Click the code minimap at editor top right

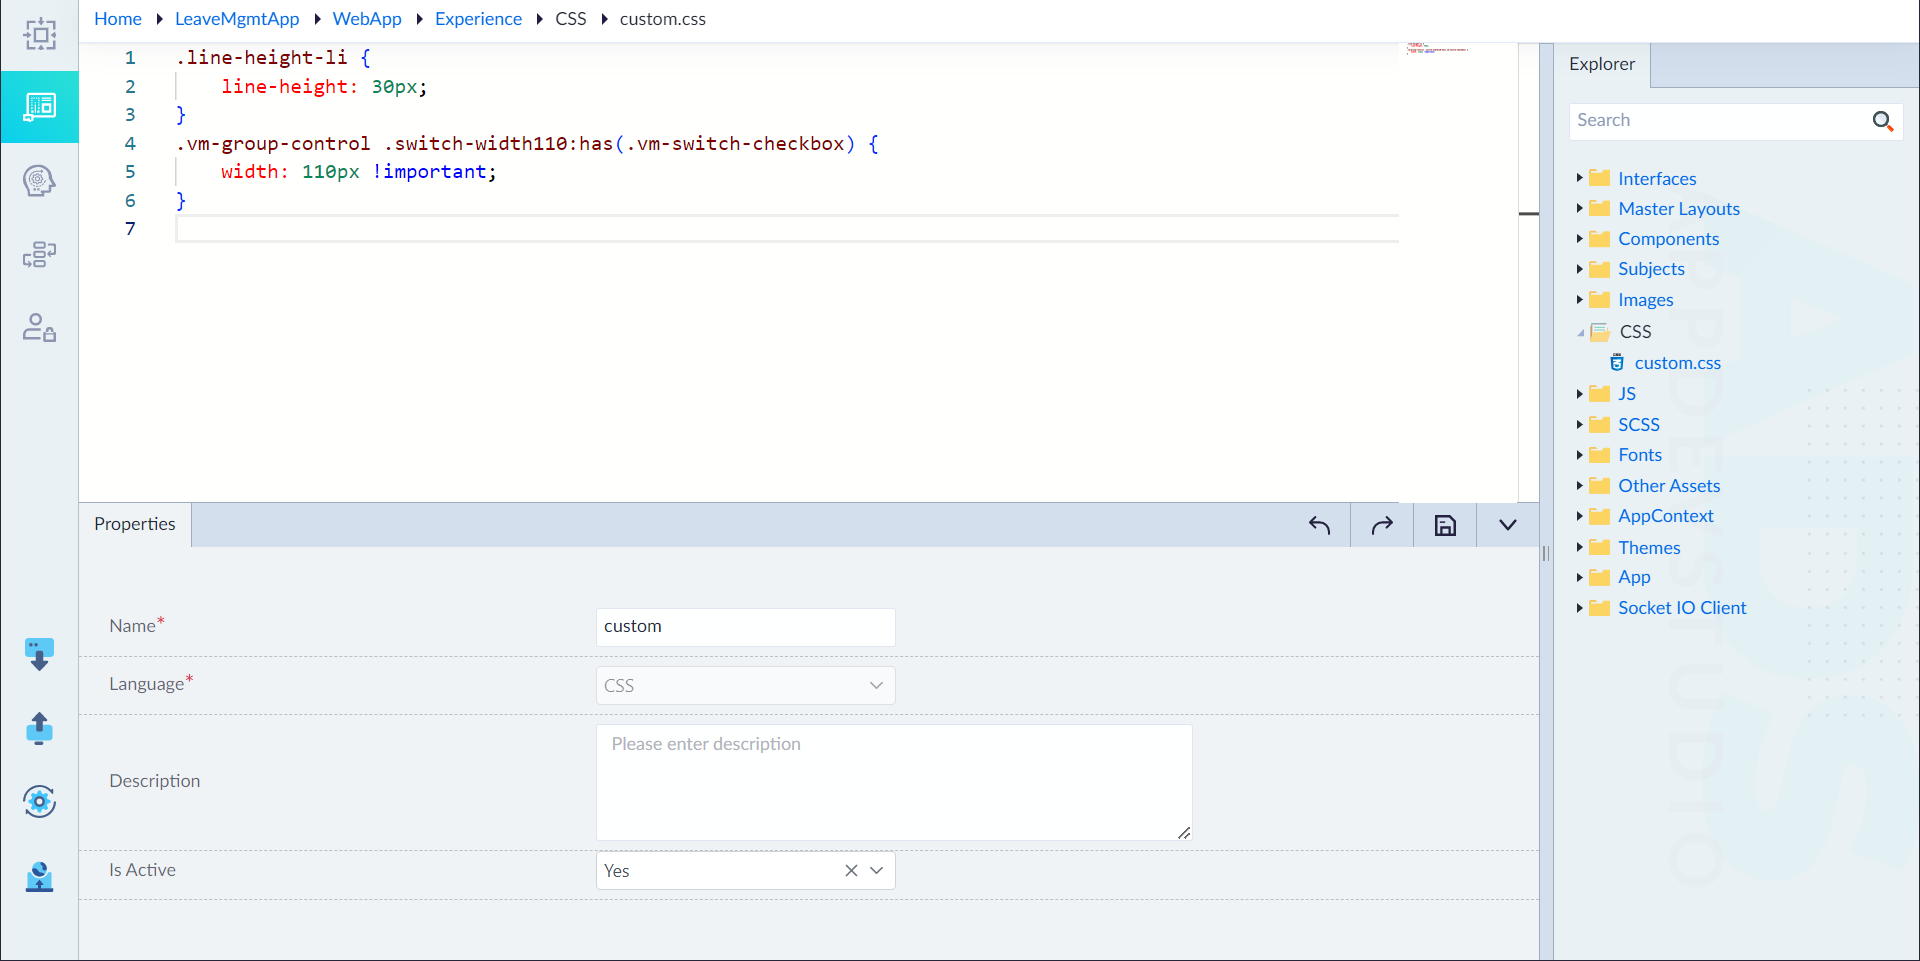[1437, 48]
